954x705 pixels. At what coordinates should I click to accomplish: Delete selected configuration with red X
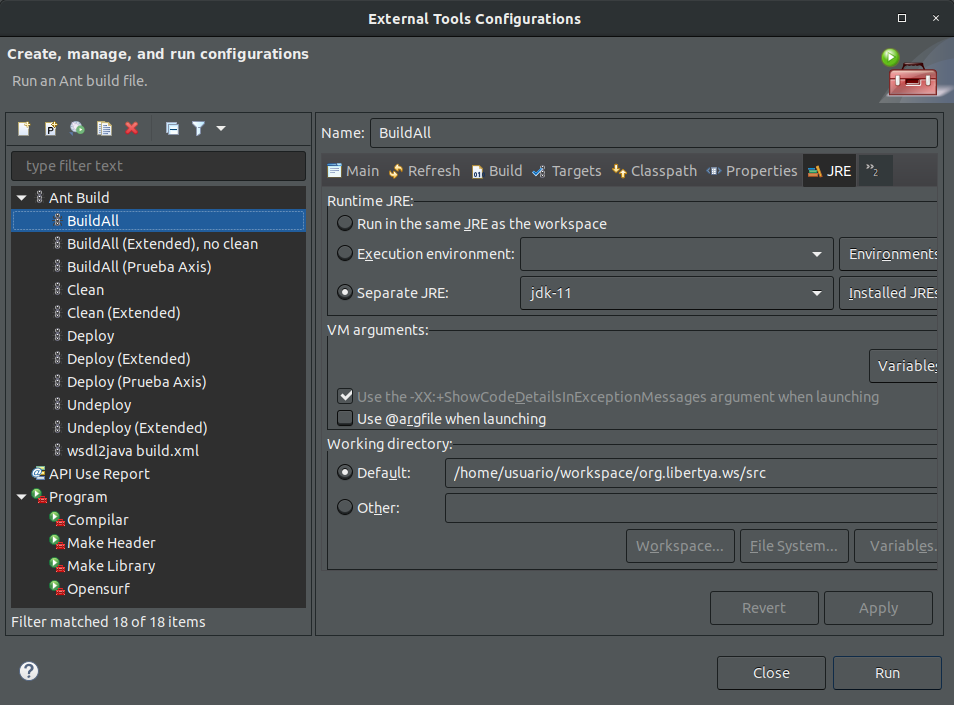click(131, 128)
